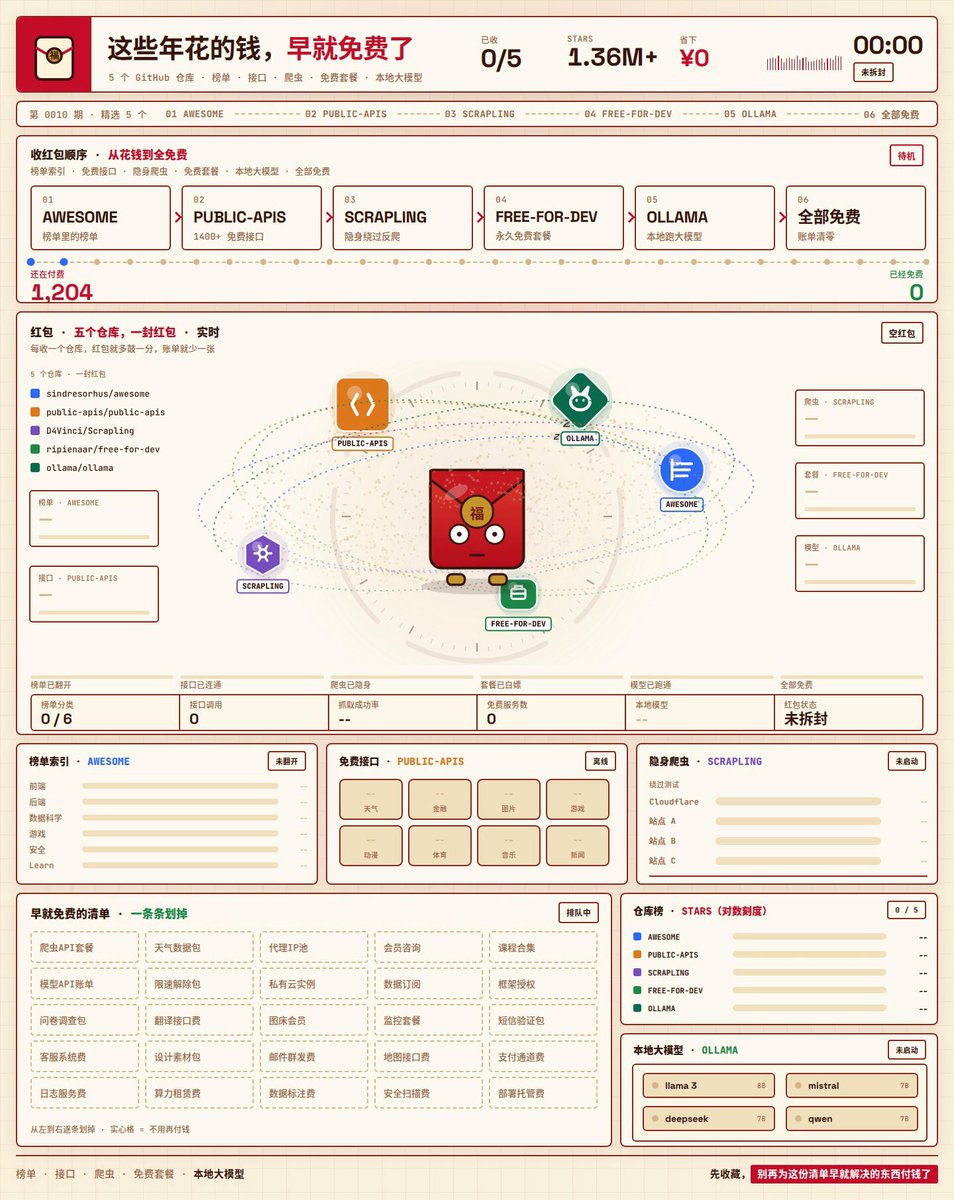Select step 02 PUBLIC-APIS card
This screenshot has height=1200, width=954.
(x=251, y=218)
